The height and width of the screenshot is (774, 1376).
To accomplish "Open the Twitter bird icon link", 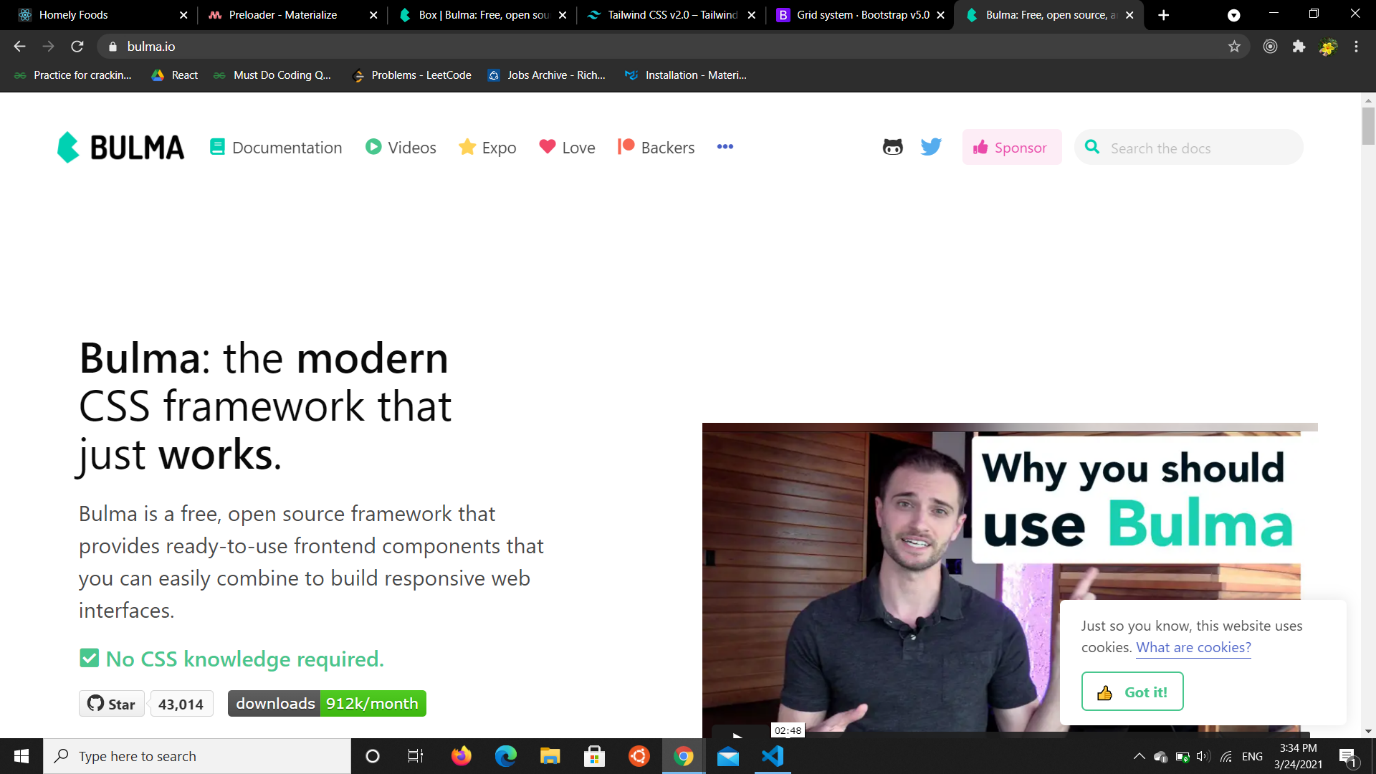I will [x=931, y=147].
